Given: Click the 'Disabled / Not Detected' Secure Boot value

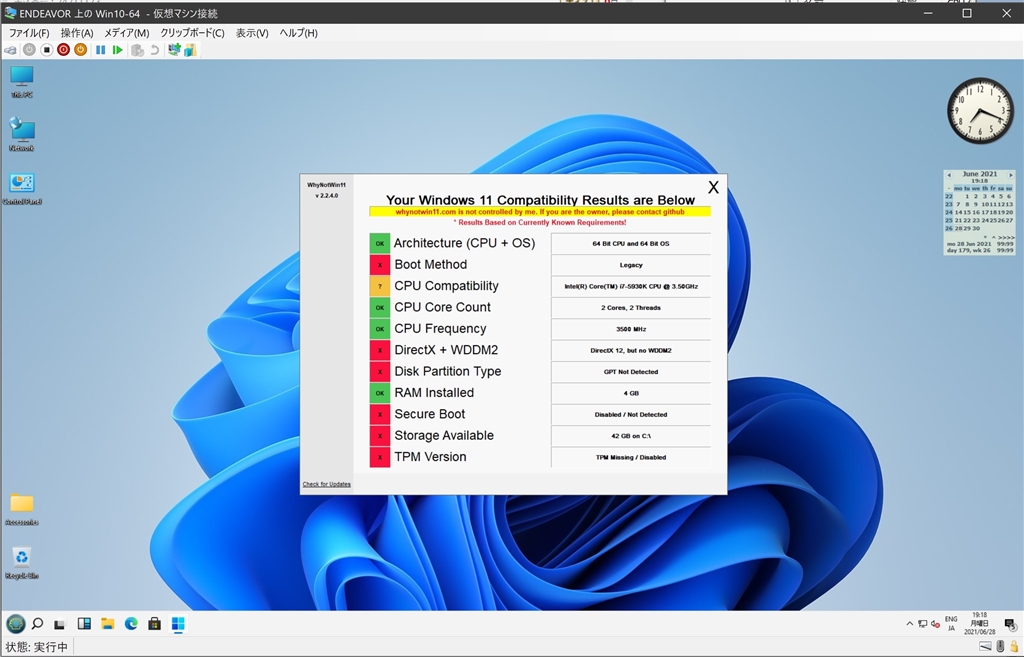Looking at the screenshot, I should (631, 415).
